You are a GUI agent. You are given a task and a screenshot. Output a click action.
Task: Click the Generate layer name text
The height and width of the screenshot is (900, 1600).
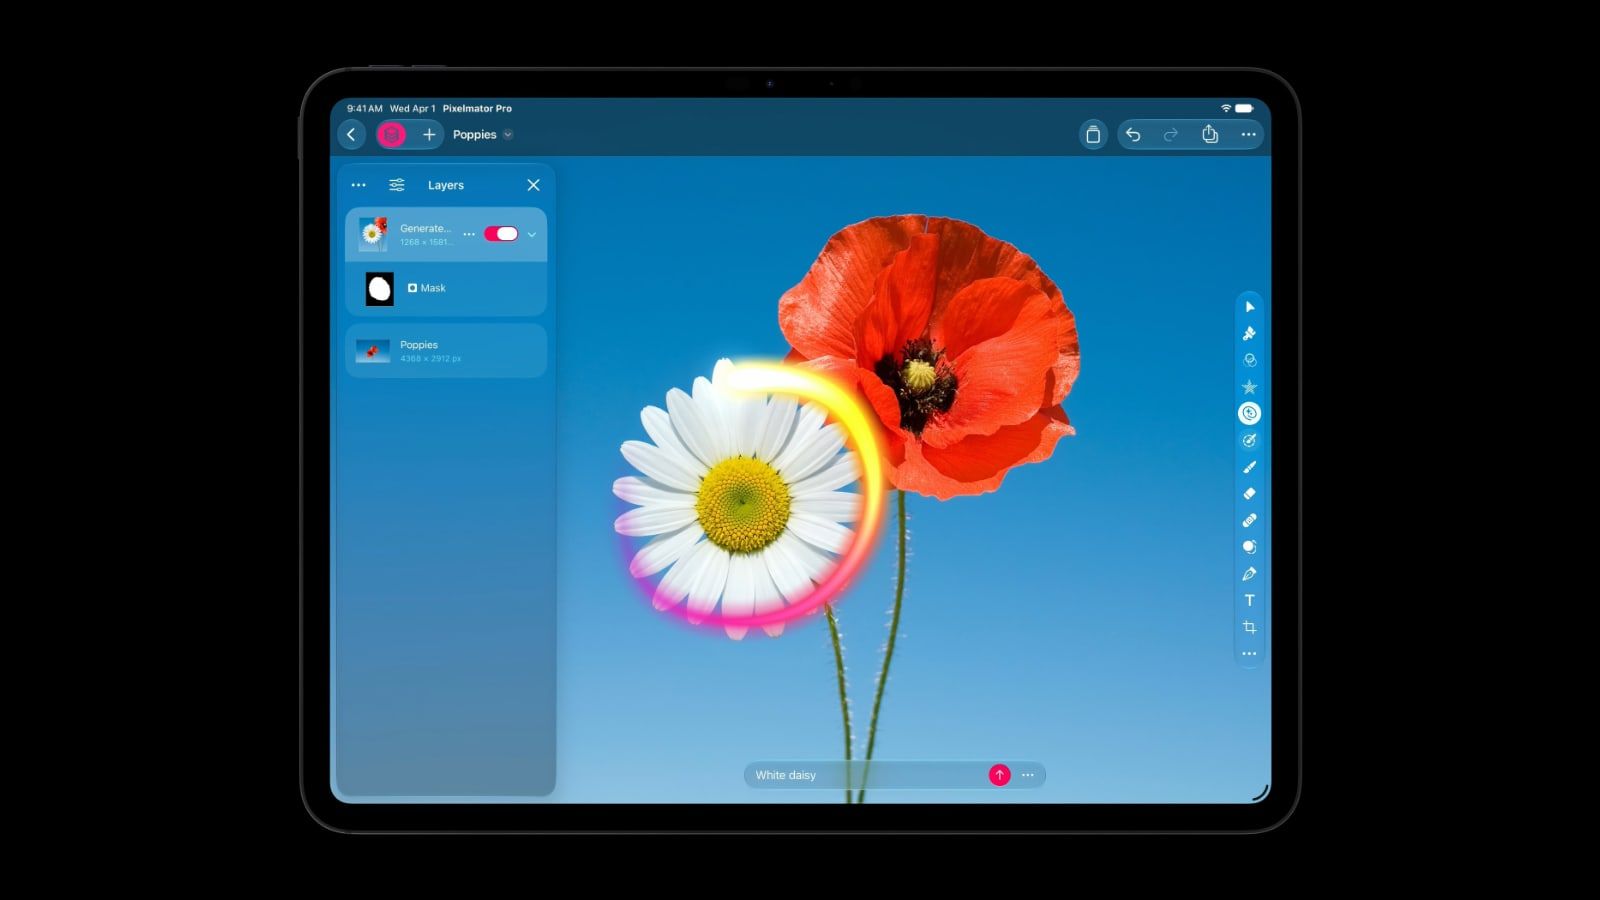(425, 228)
